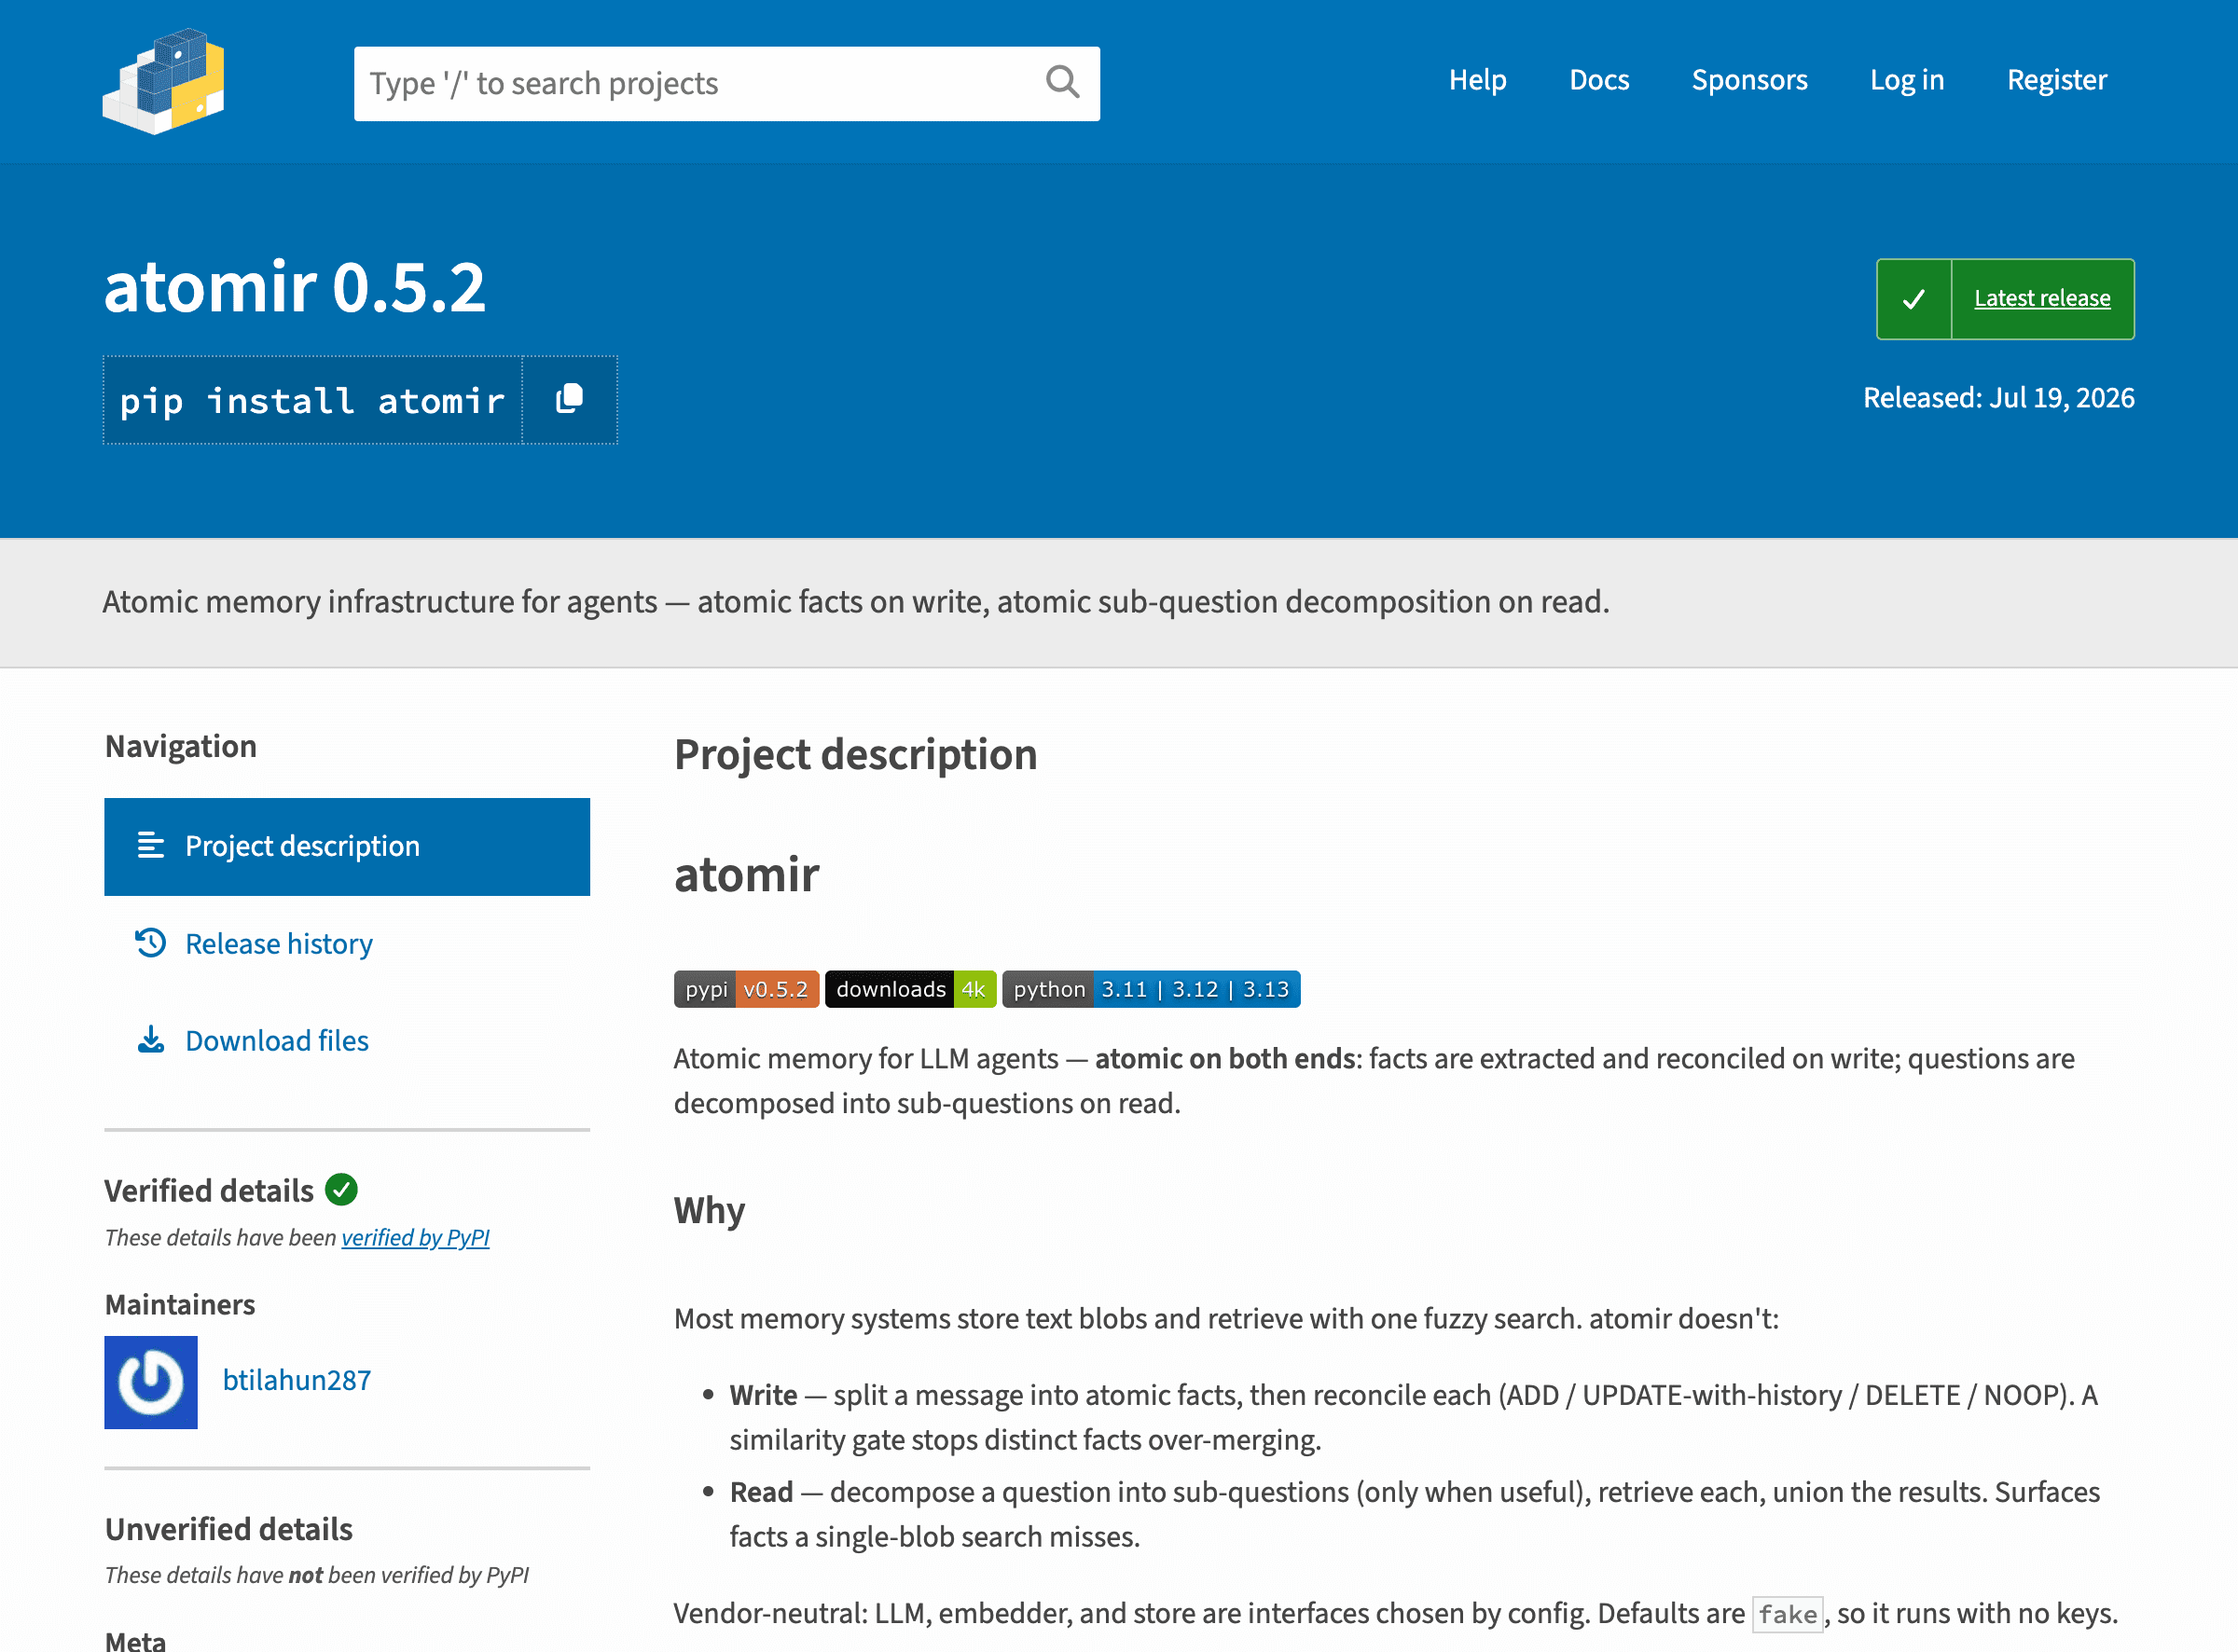Open the Register page
The width and height of the screenshot is (2238, 1652).
[2057, 80]
